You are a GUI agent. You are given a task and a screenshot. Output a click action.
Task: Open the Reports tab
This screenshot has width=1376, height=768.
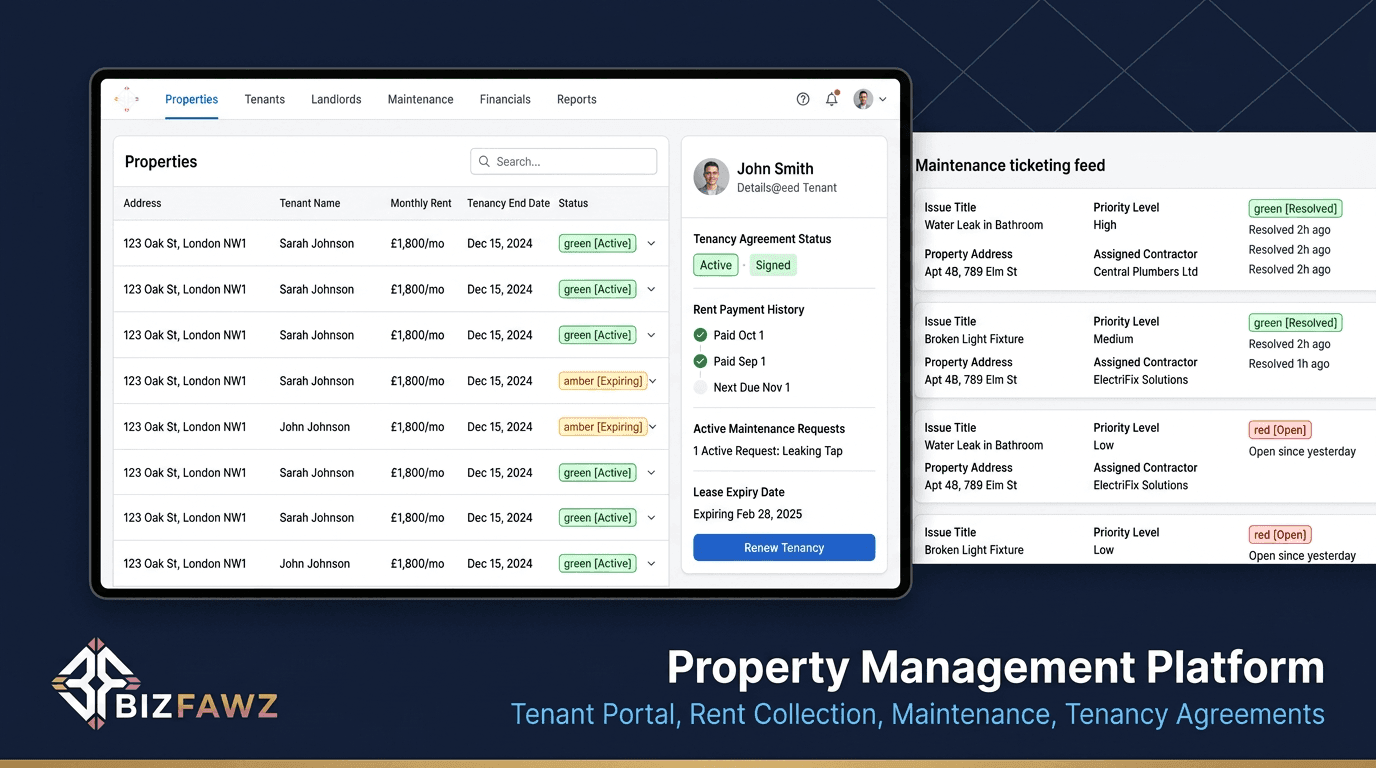click(x=577, y=100)
